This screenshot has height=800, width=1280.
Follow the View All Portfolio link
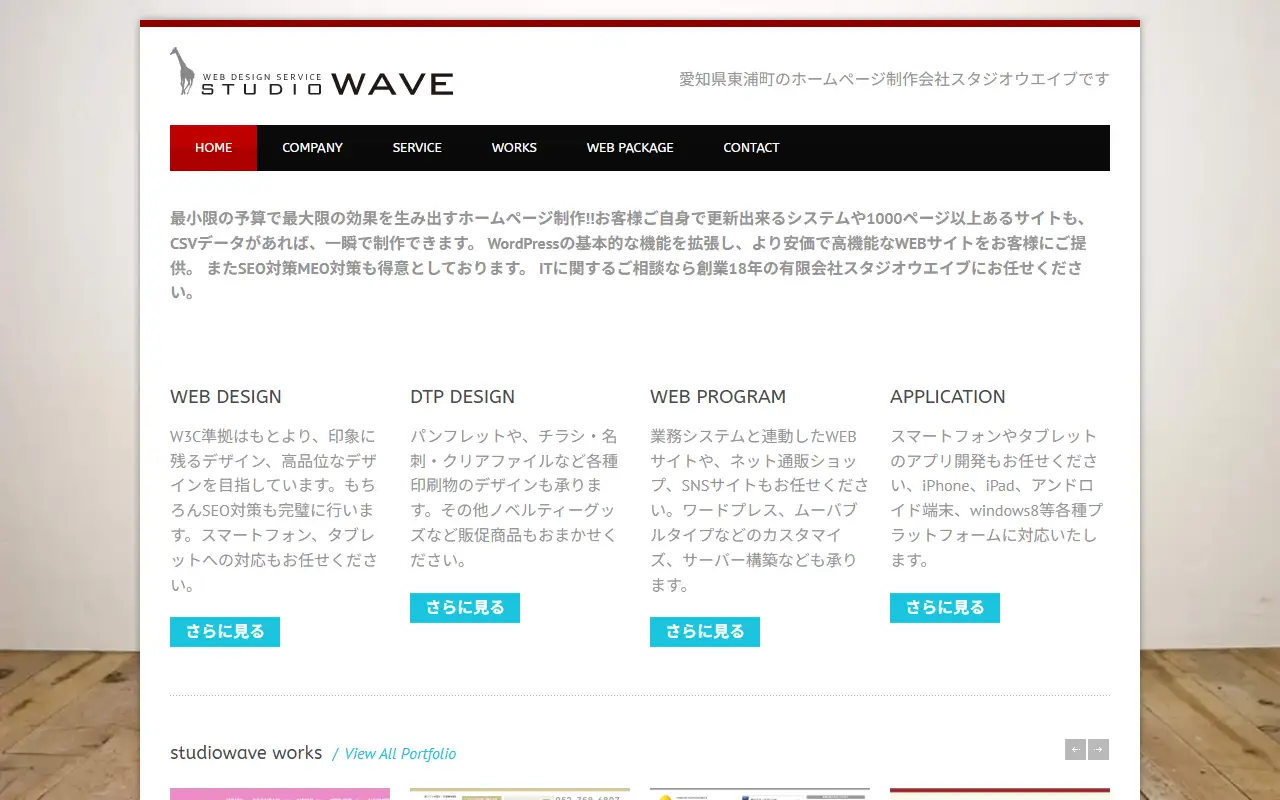click(400, 754)
